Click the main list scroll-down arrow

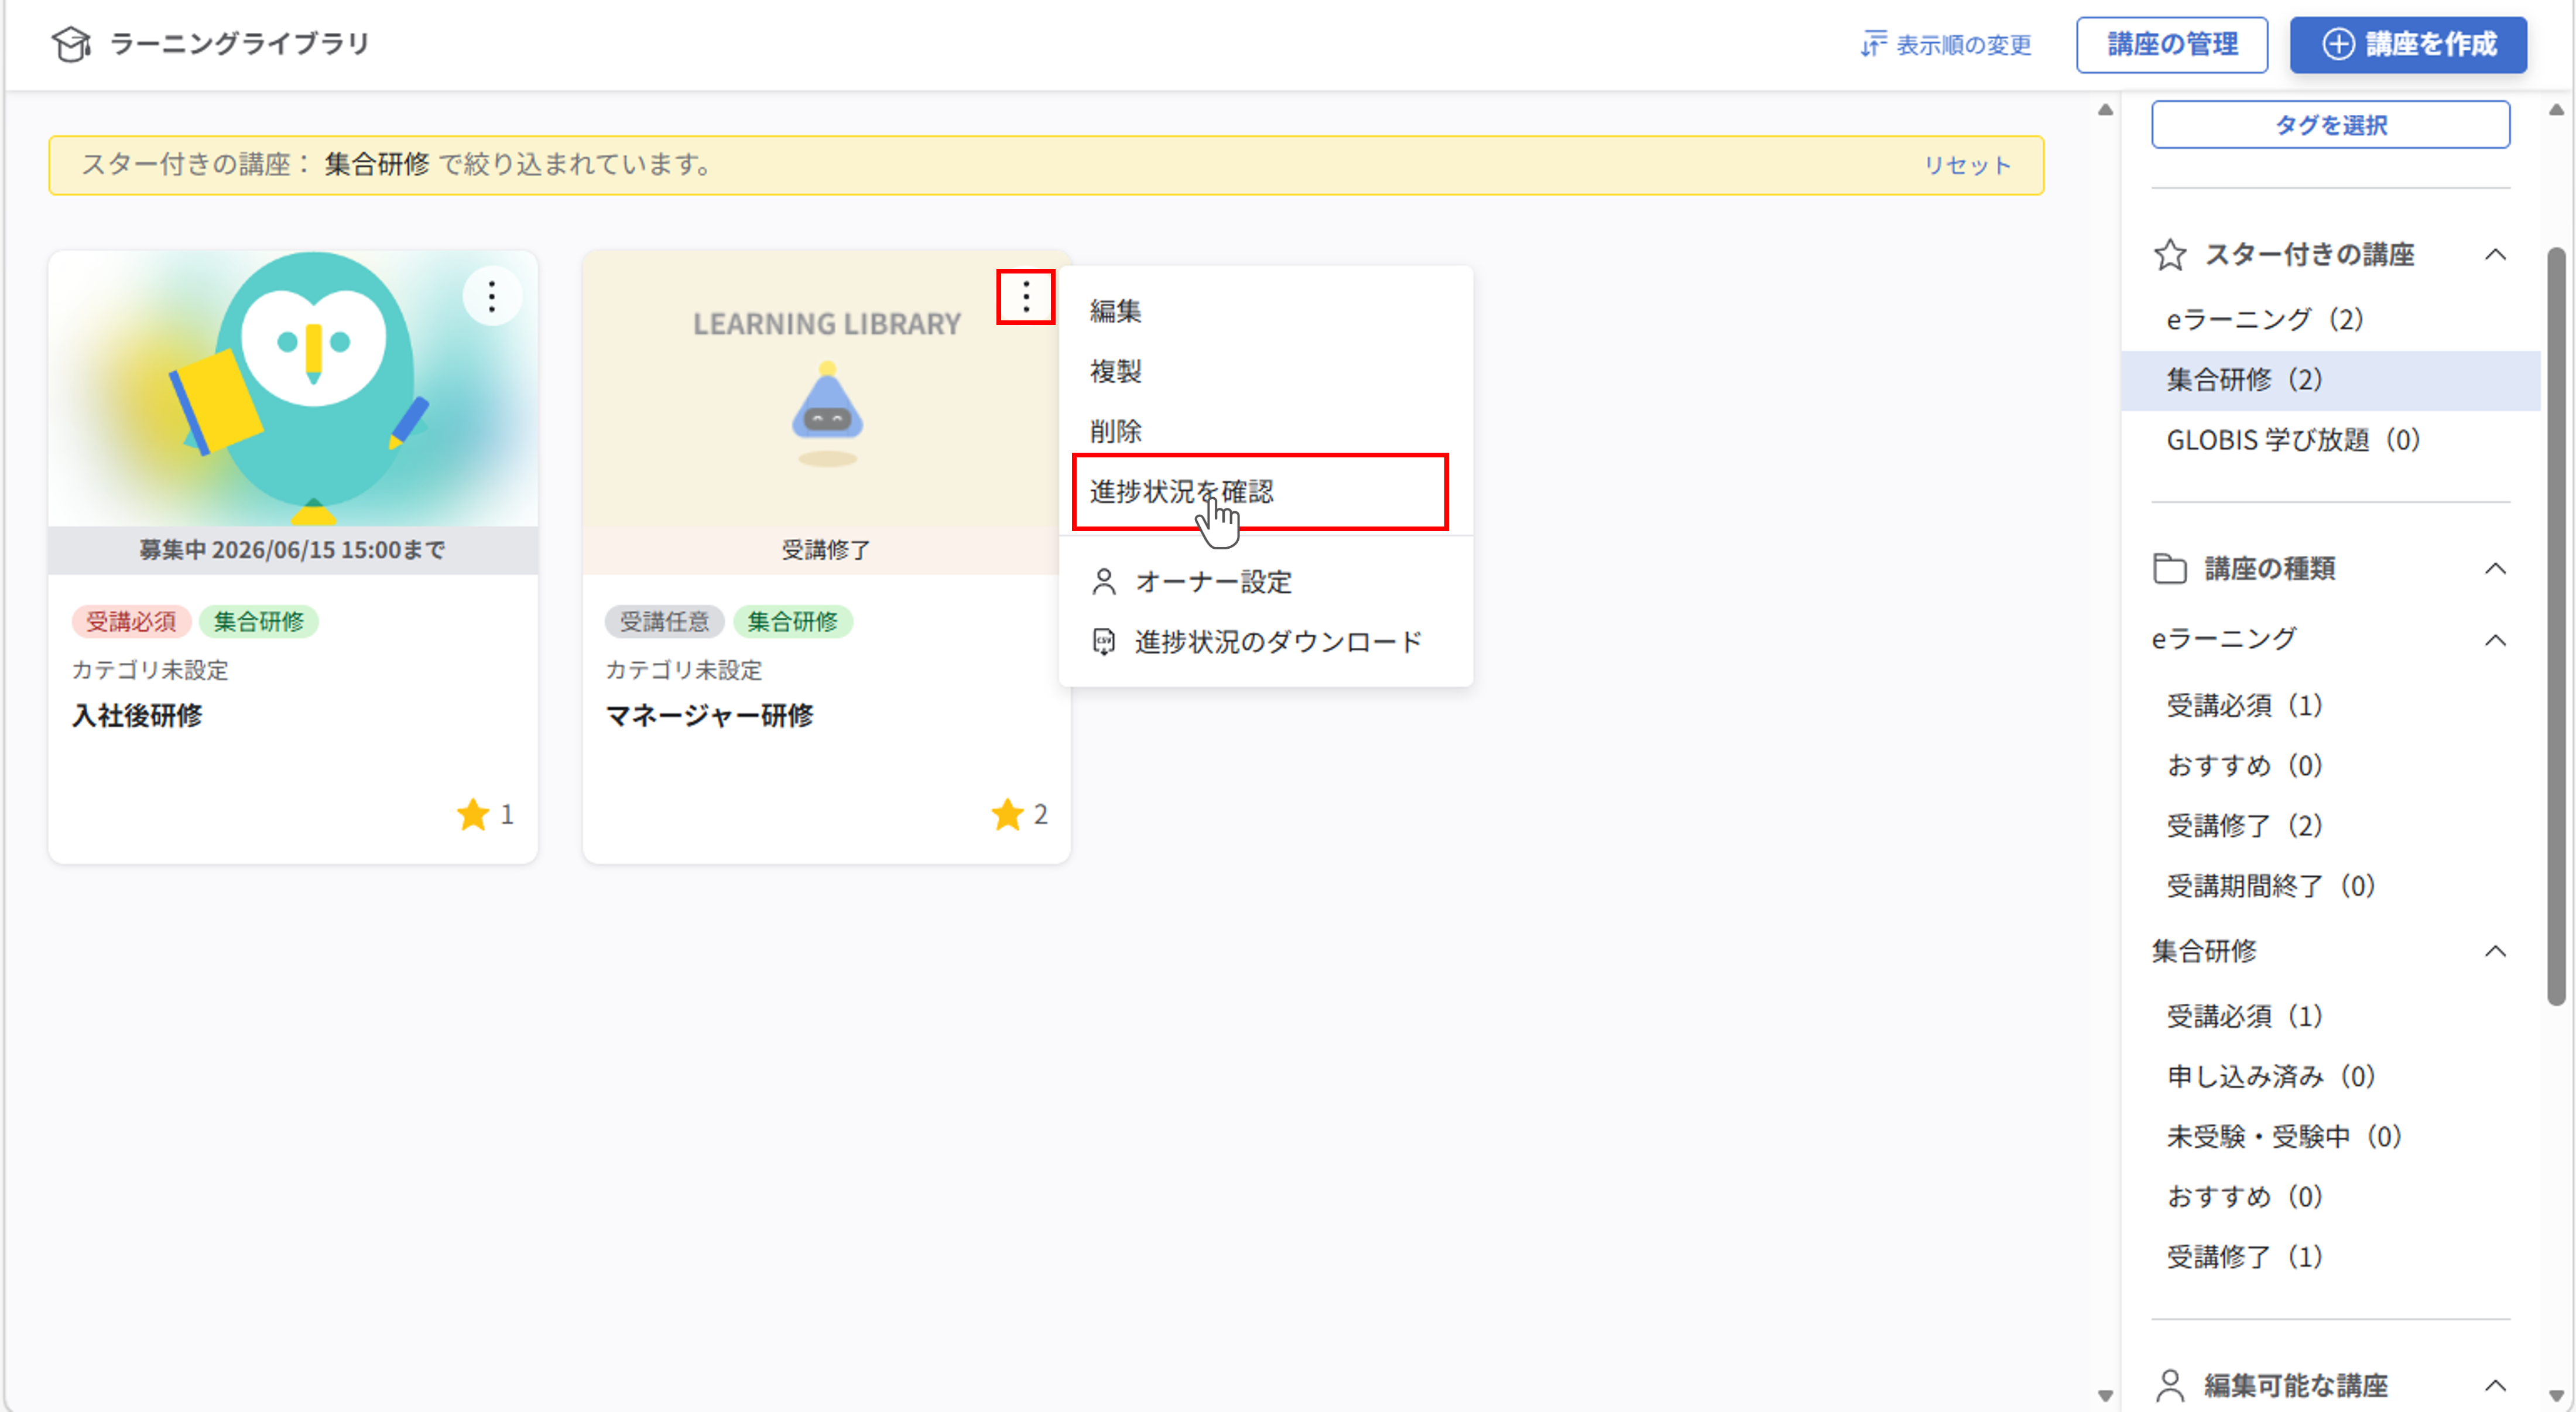(x=2105, y=1395)
